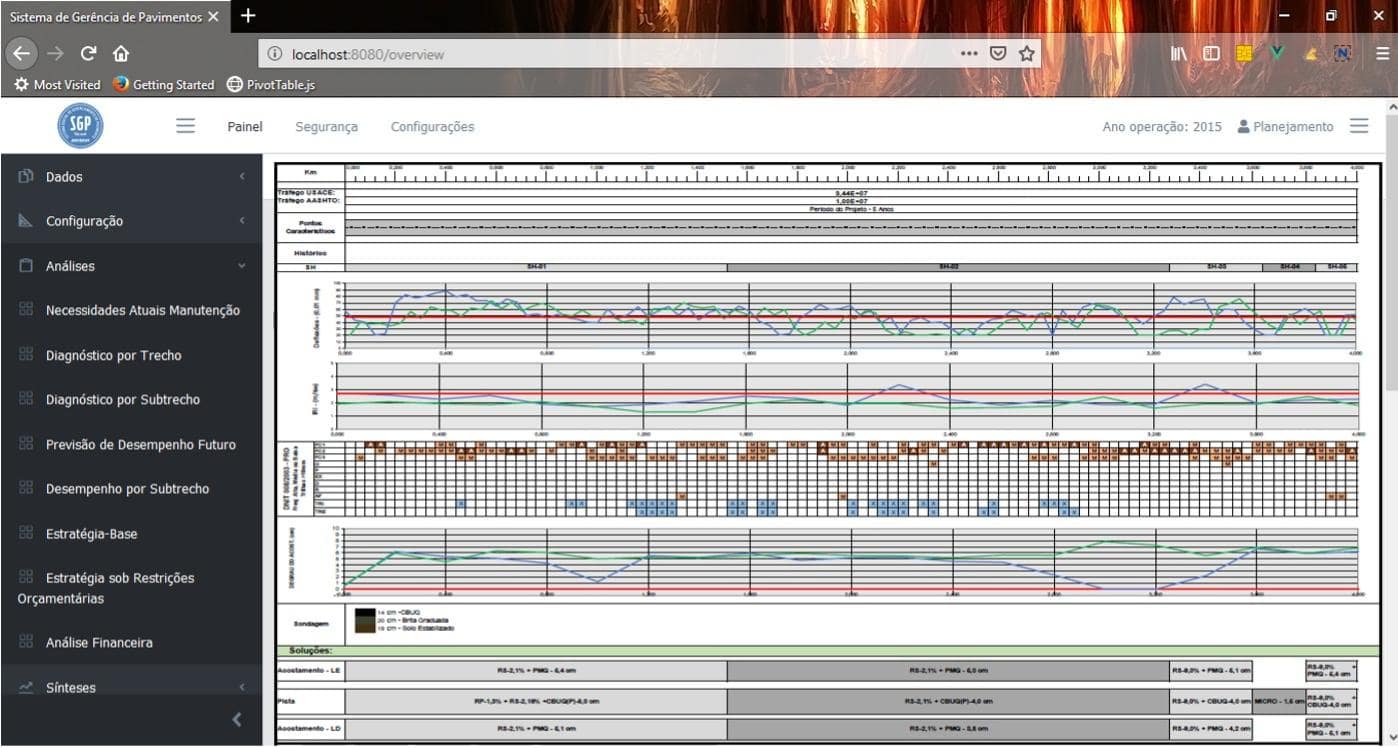Toggle the sidebar hamburger menu icon
This screenshot has width=1398, height=748.
(185, 126)
